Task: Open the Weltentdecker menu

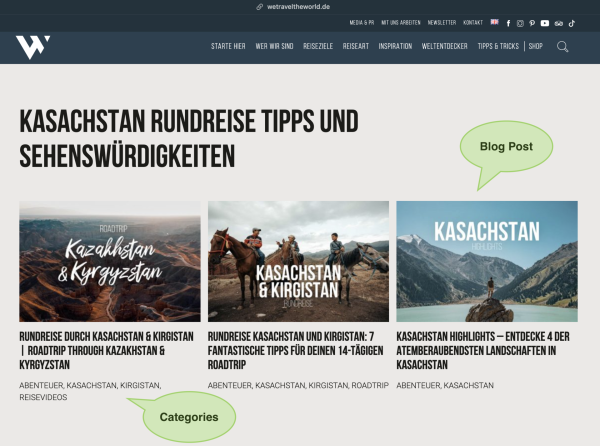Action: pos(445,46)
